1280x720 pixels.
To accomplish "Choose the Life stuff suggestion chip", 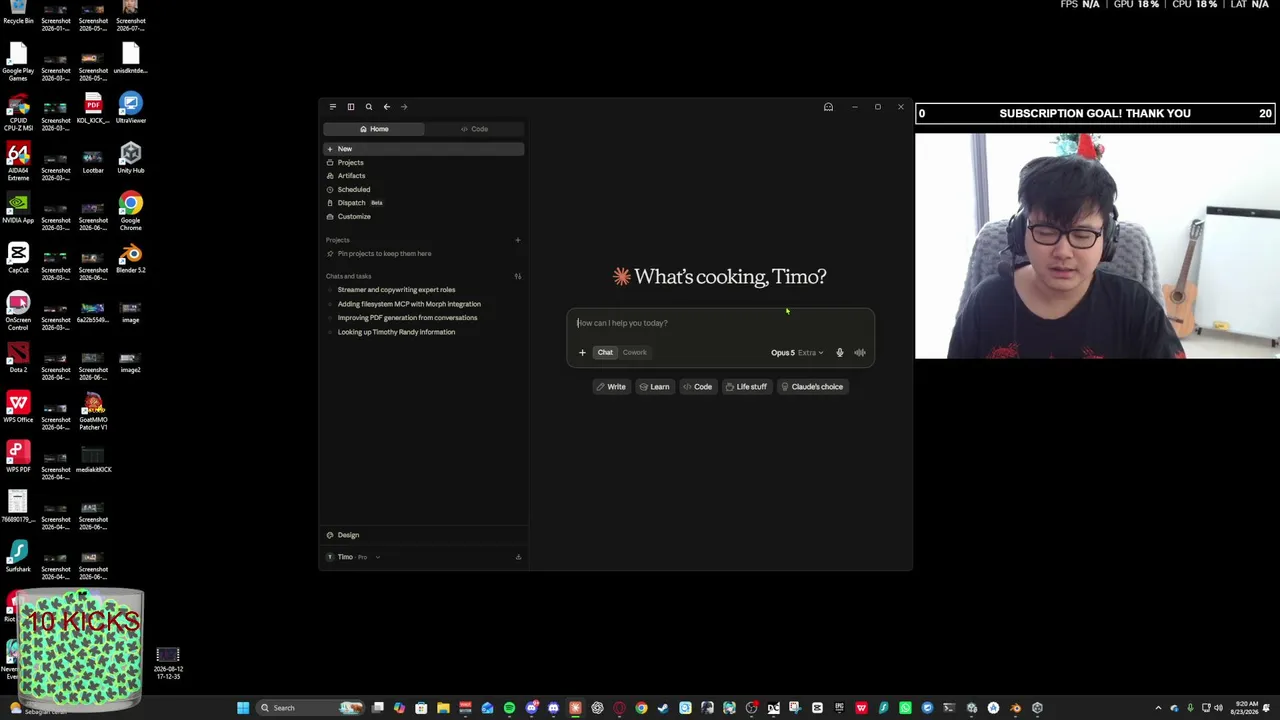I will [746, 387].
